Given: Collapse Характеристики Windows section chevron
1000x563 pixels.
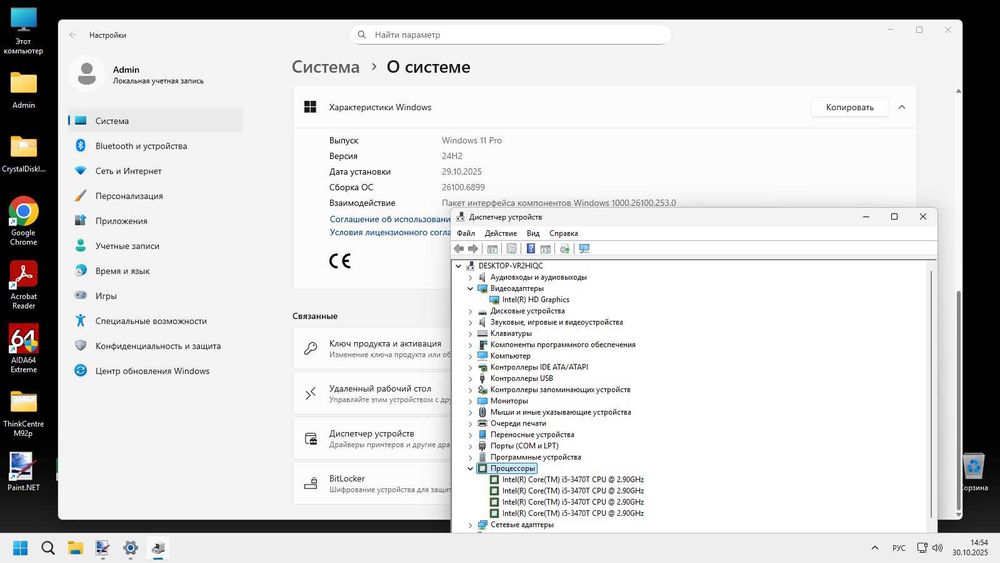Looking at the screenshot, I should 902,107.
